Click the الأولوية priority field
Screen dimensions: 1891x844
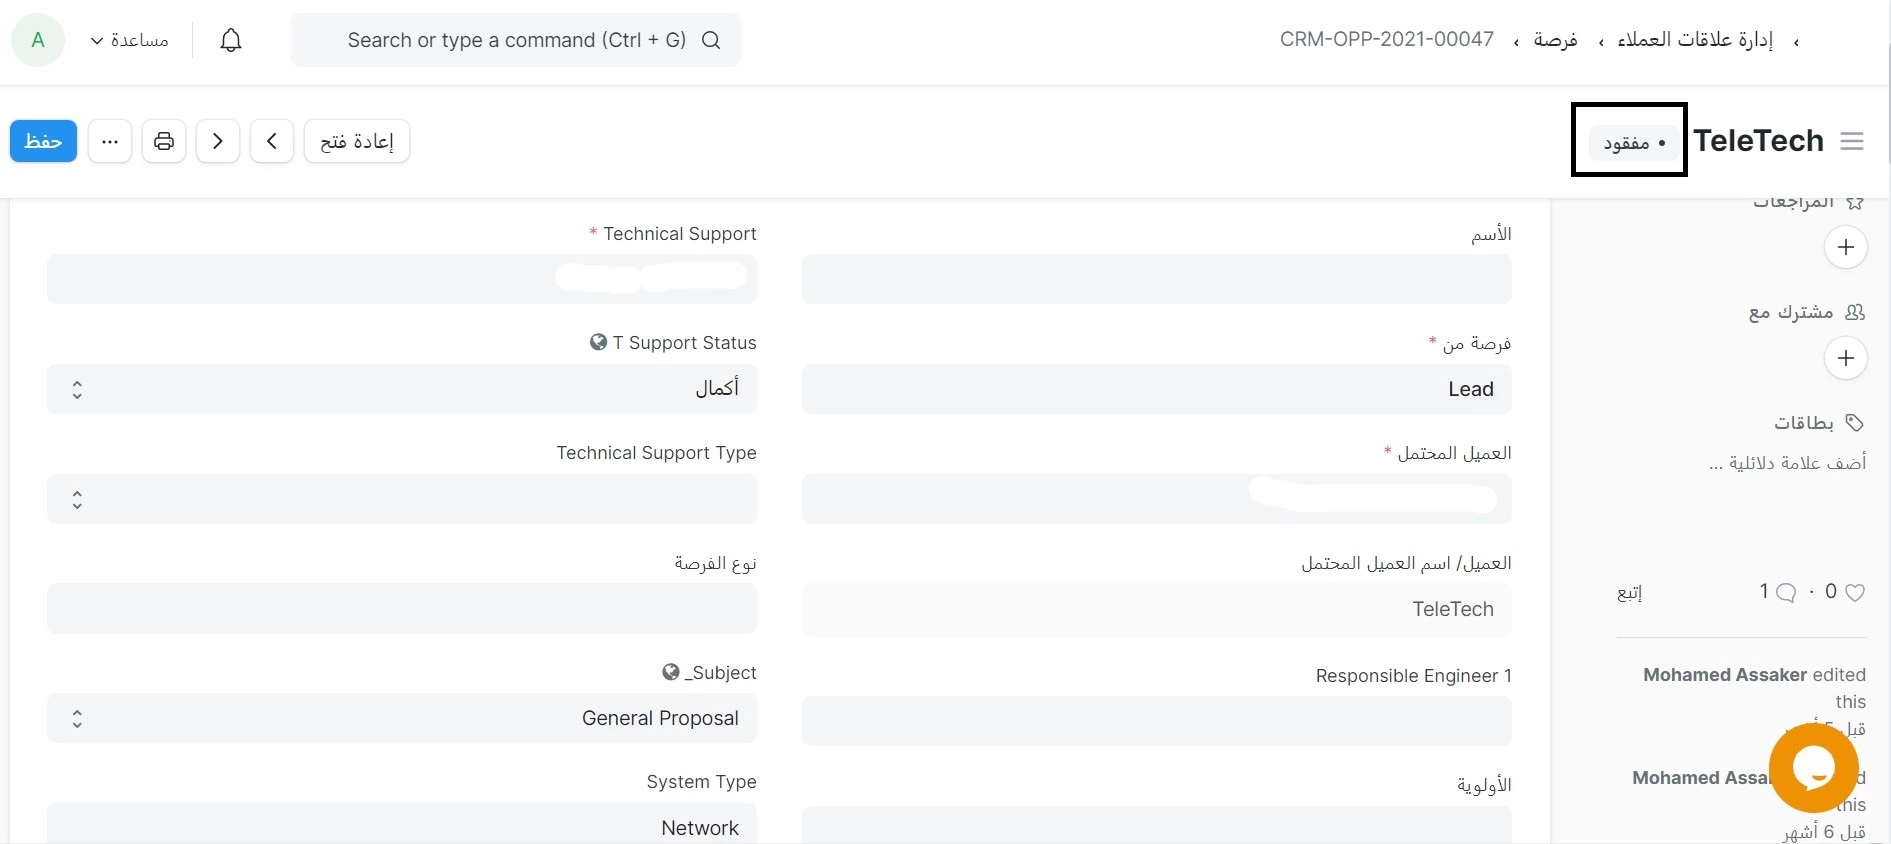pos(1157,825)
